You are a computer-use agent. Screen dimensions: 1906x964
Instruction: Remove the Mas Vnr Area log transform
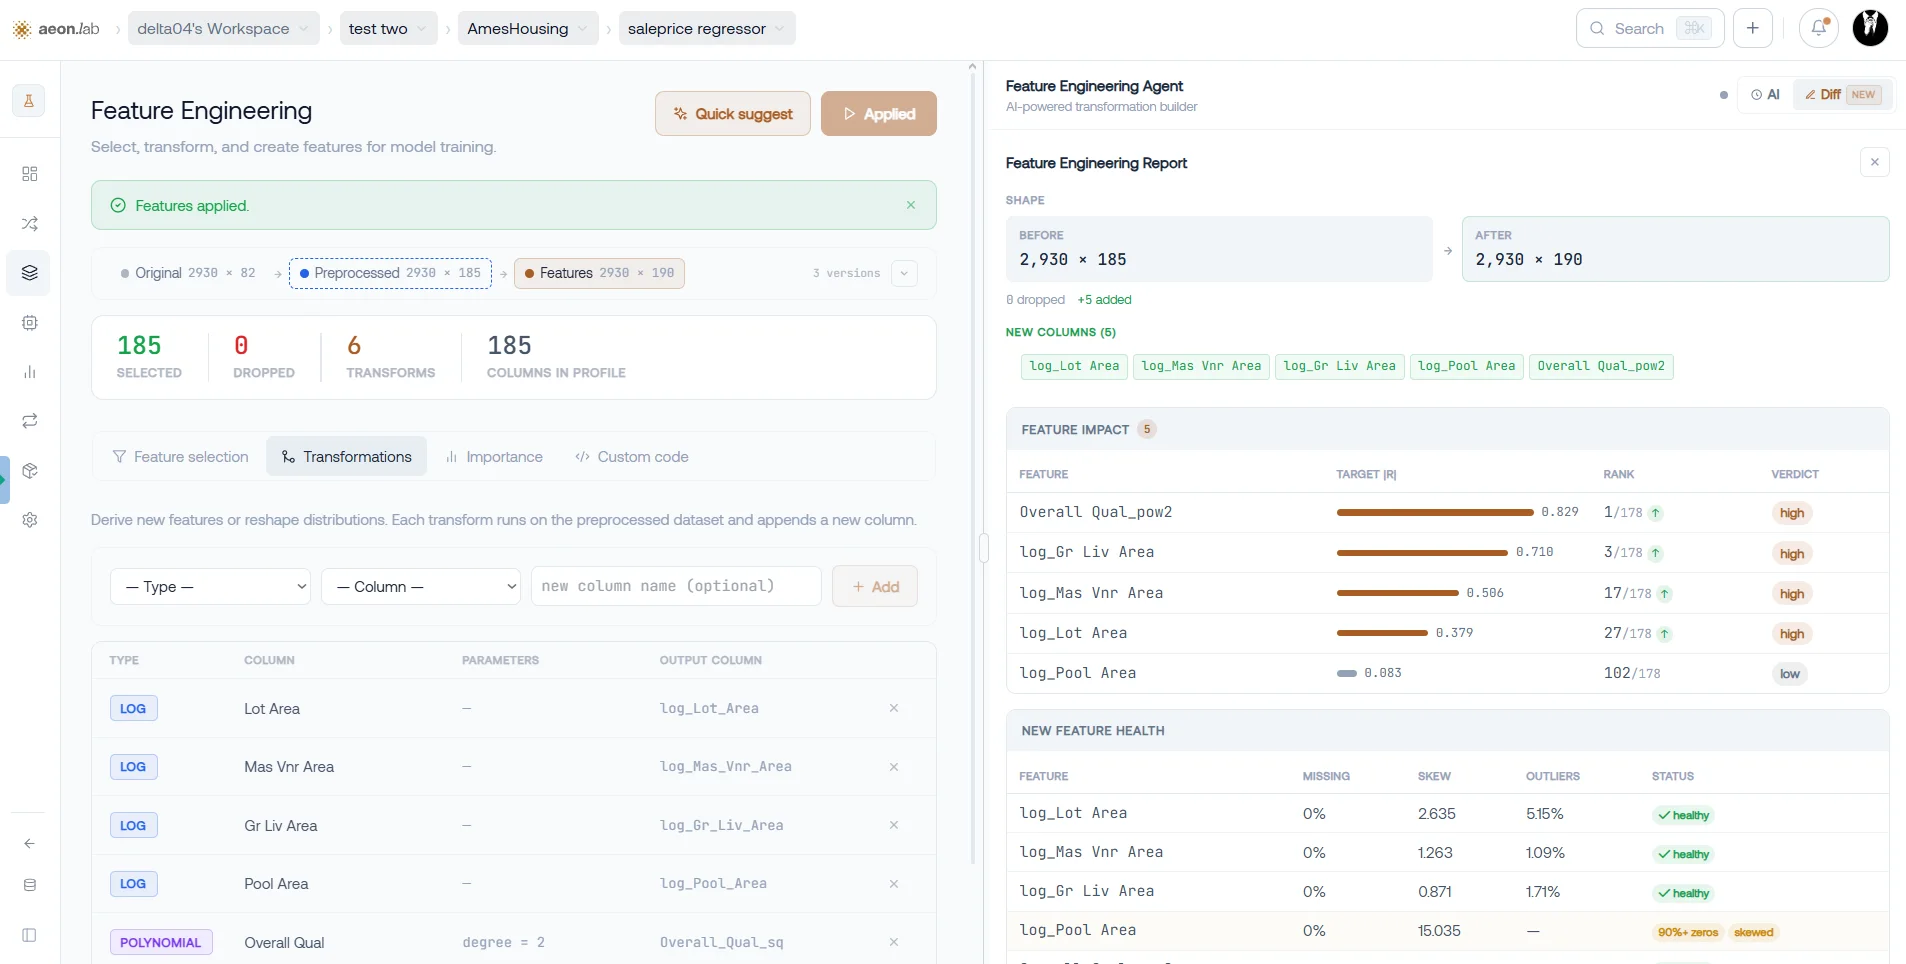tap(894, 767)
